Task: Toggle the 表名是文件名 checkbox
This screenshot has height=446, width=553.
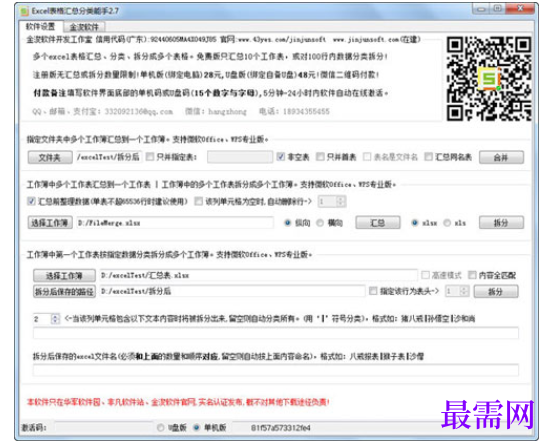Action: (x=367, y=157)
